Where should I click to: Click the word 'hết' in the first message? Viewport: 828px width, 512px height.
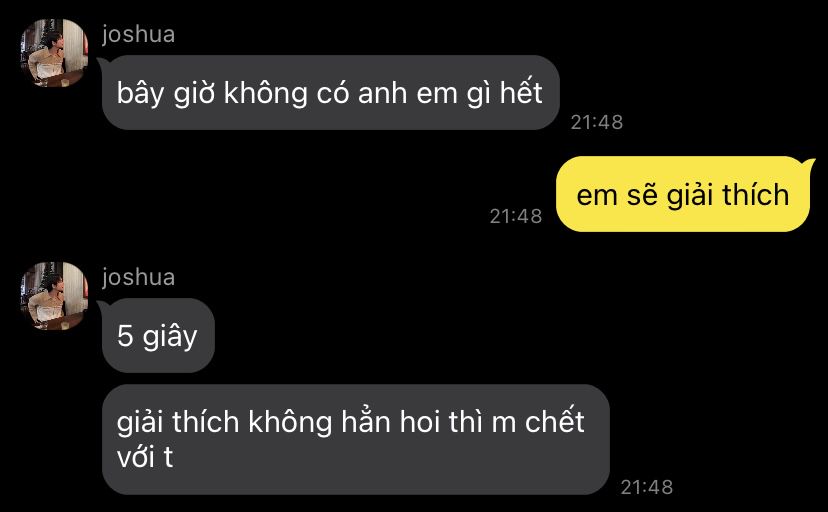coord(521,93)
